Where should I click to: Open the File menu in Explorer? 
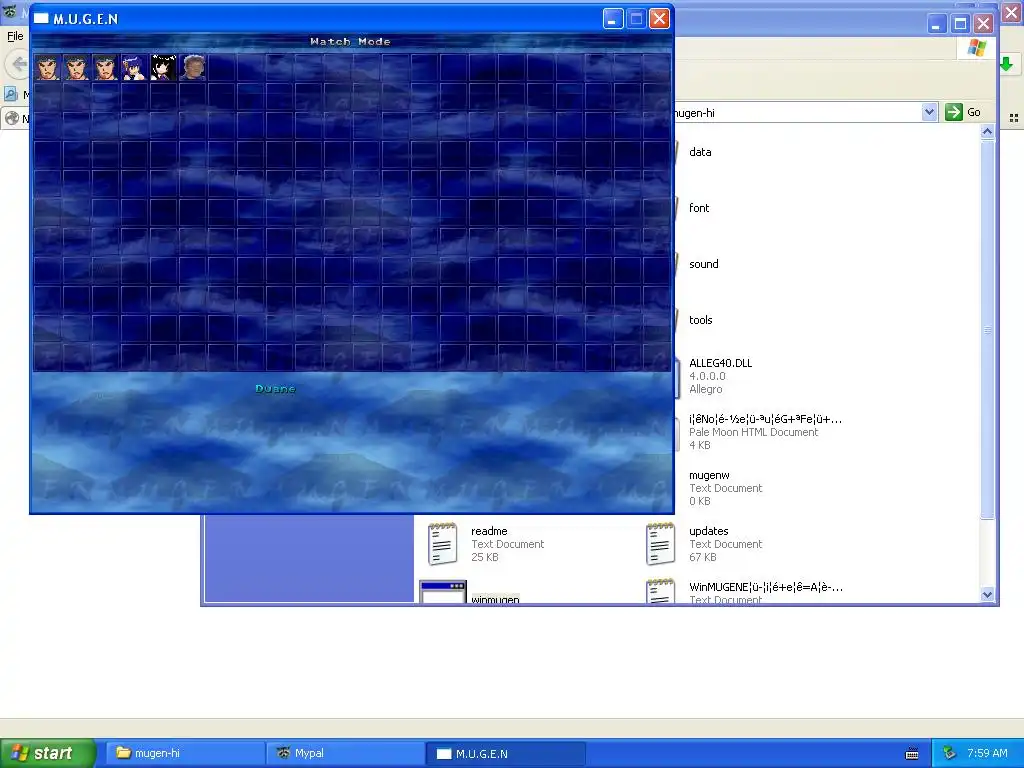coord(15,36)
